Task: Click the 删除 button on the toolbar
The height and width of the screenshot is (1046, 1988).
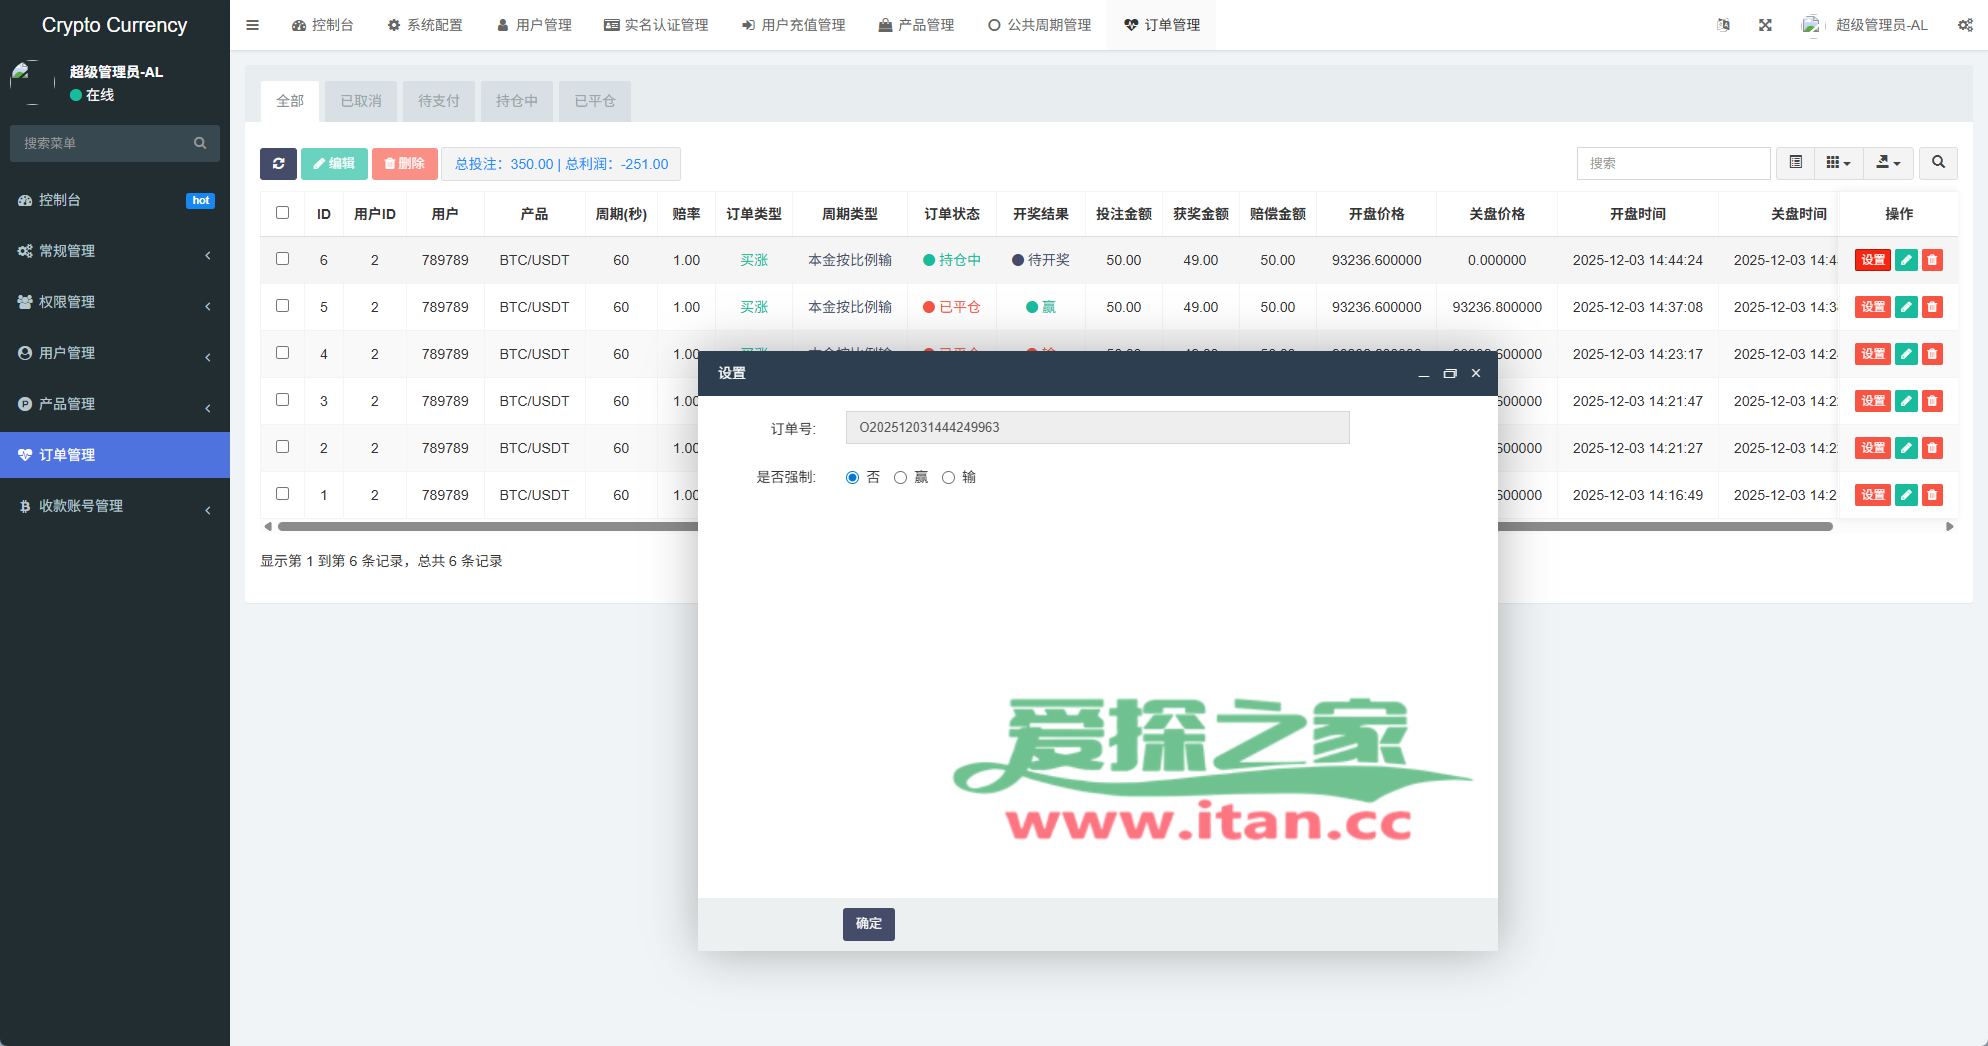Action: 405,163
